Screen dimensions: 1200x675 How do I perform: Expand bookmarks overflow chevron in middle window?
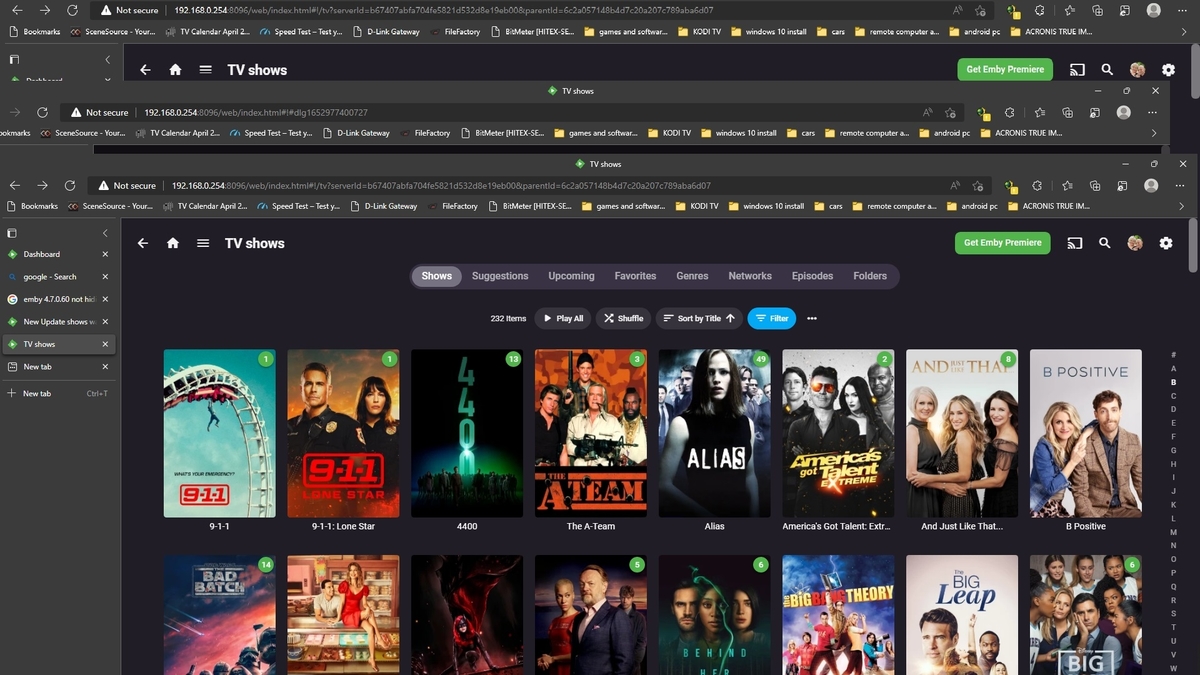(x=1153, y=133)
